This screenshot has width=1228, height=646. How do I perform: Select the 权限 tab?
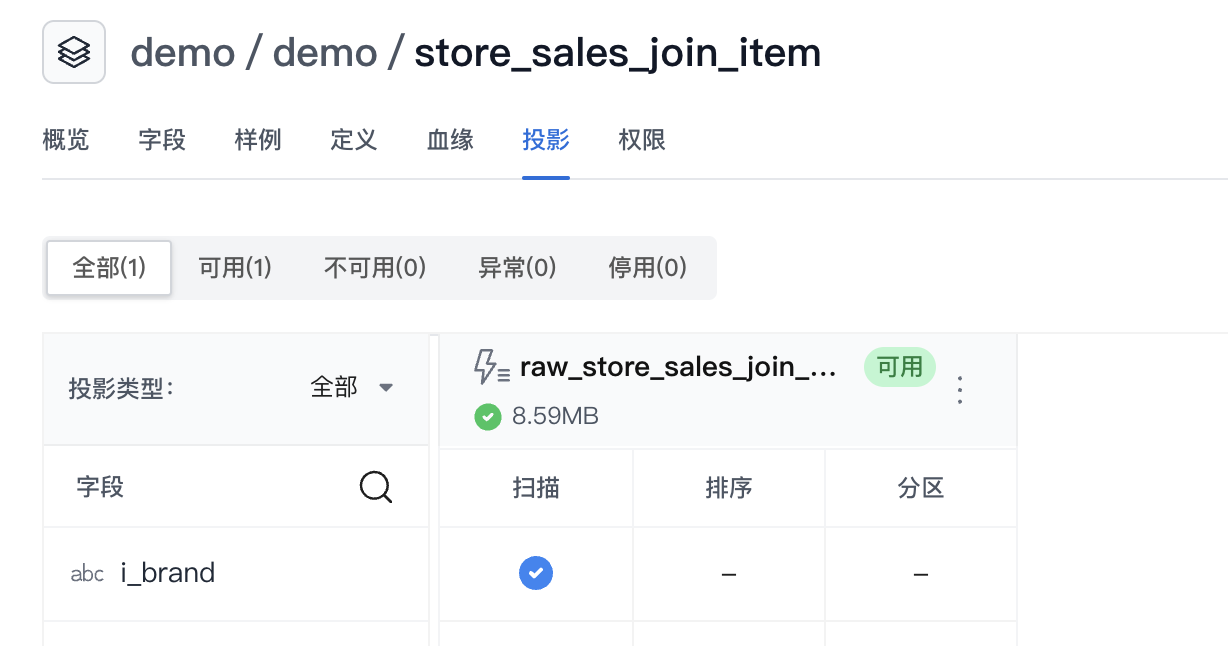[642, 140]
